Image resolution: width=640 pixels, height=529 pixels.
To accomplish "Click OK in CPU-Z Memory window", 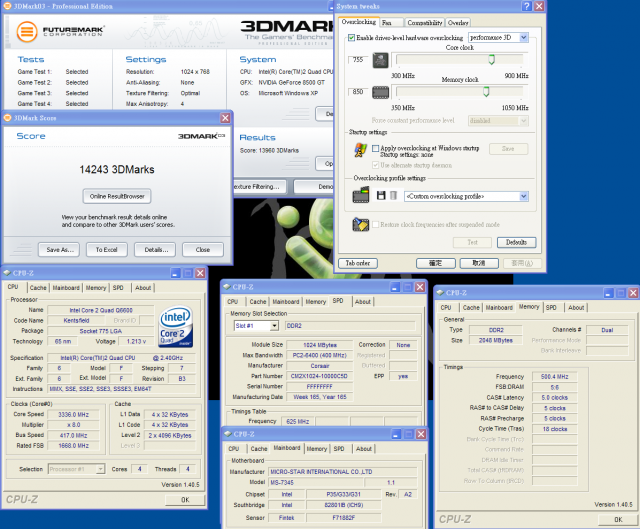I will pyautogui.click(x=618, y=519).
